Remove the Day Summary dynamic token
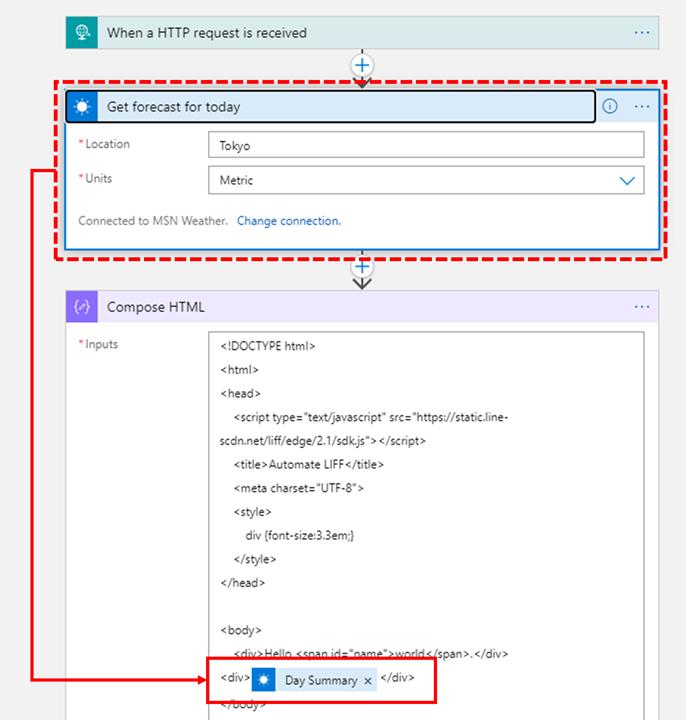Viewport: 686px width, 720px height. tap(367, 681)
